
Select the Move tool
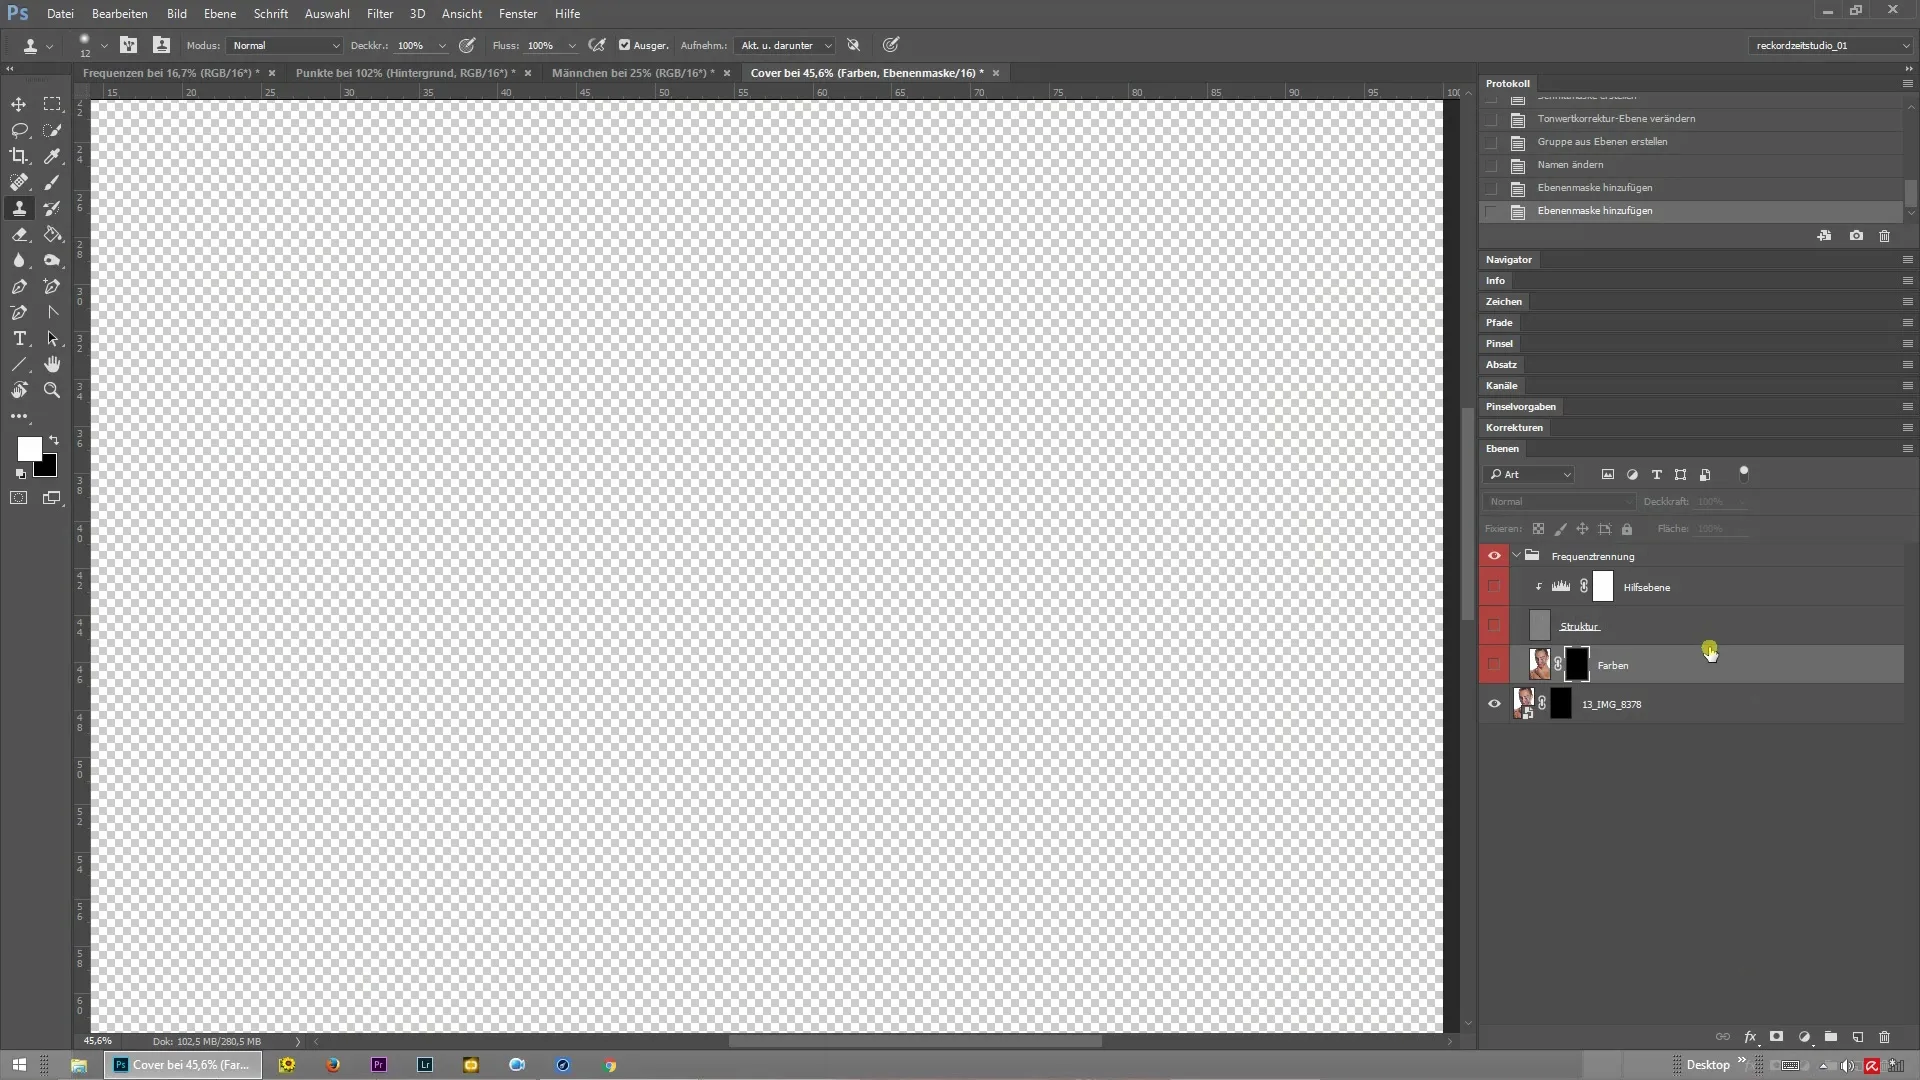click(x=19, y=104)
